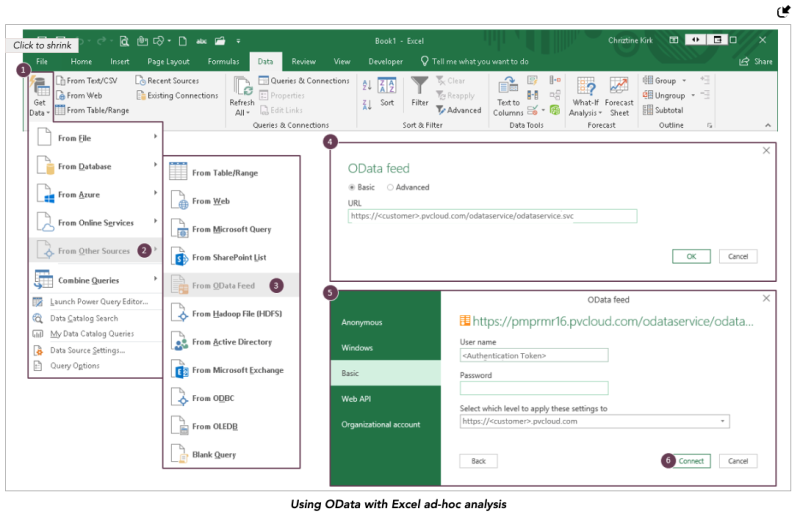800x514 pixels.
Task: Click OK in the OData feed dialog
Action: pos(691,256)
